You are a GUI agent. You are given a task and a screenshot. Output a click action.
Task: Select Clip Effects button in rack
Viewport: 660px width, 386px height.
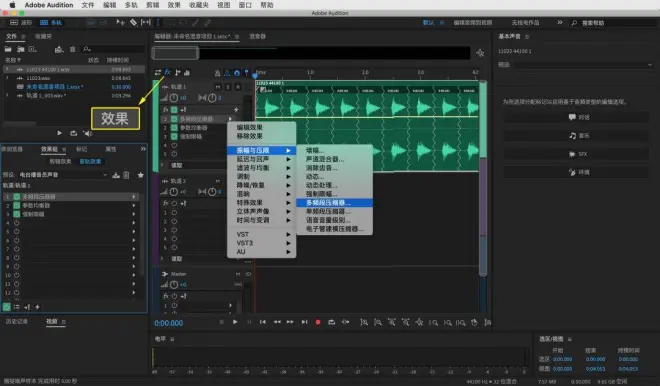(60, 162)
